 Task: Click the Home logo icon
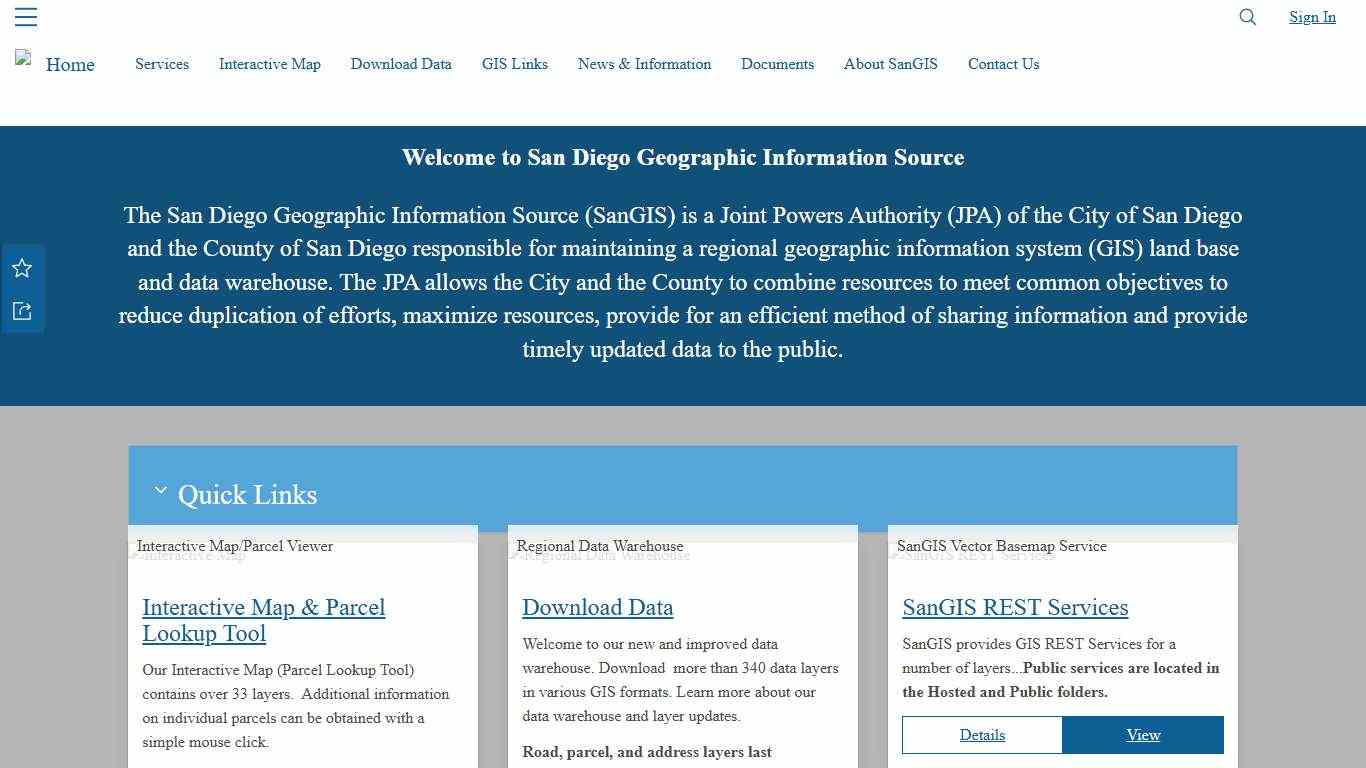25,60
